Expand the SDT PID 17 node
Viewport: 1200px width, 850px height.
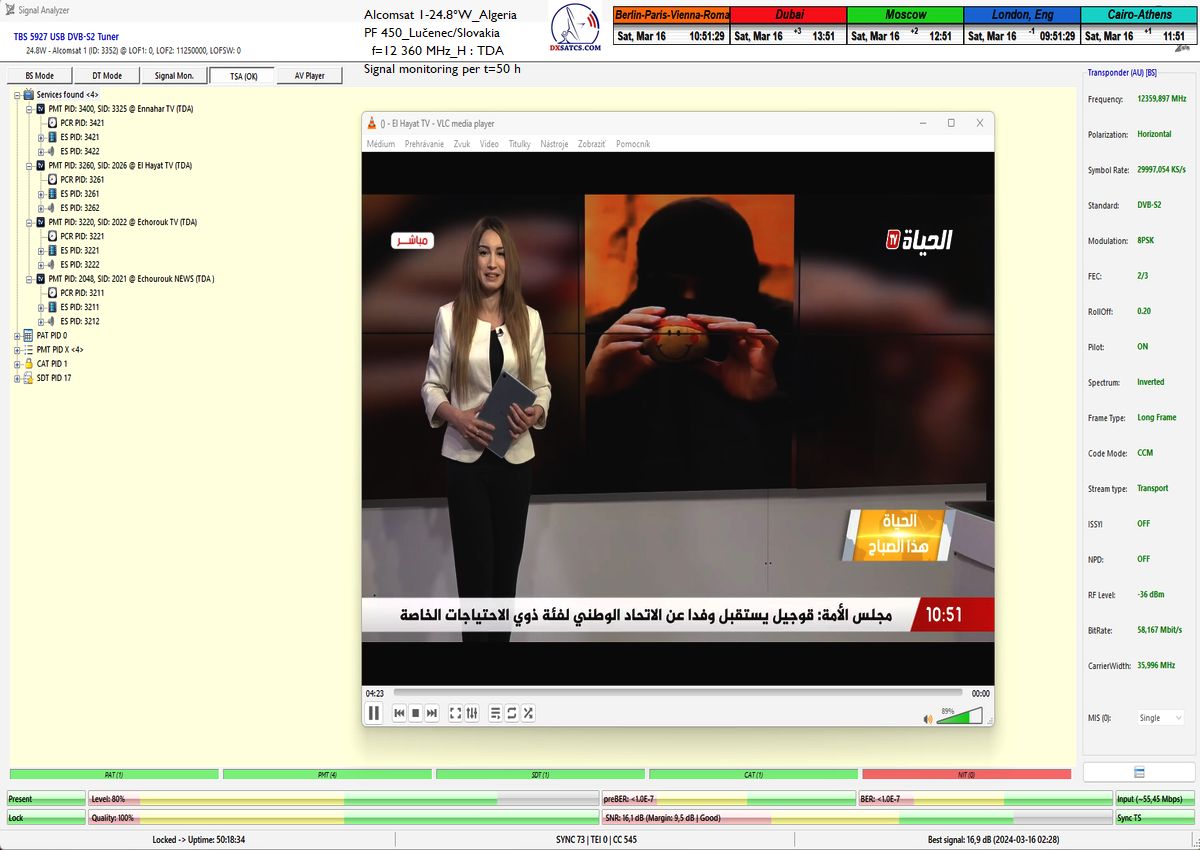click(x=17, y=378)
